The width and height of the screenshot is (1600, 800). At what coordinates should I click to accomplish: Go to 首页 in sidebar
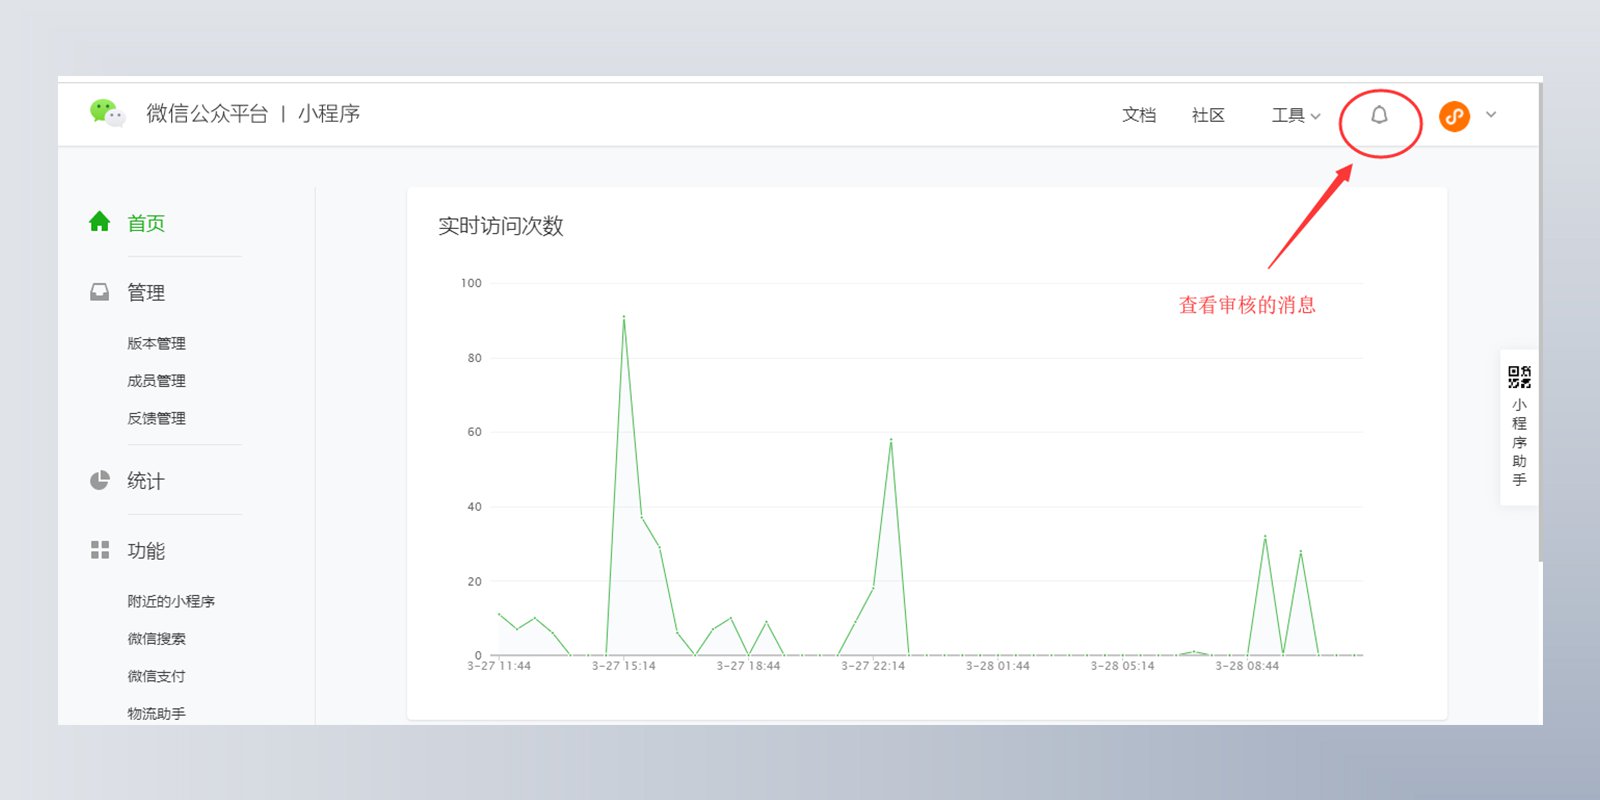tap(146, 223)
